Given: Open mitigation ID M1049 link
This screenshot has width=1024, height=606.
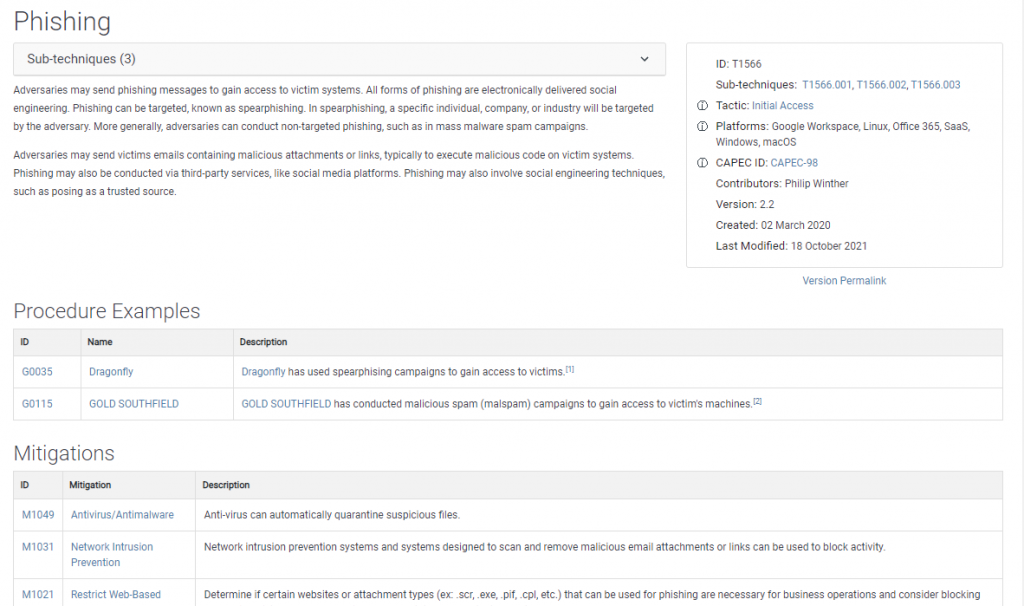Looking at the screenshot, I should 38,515.
